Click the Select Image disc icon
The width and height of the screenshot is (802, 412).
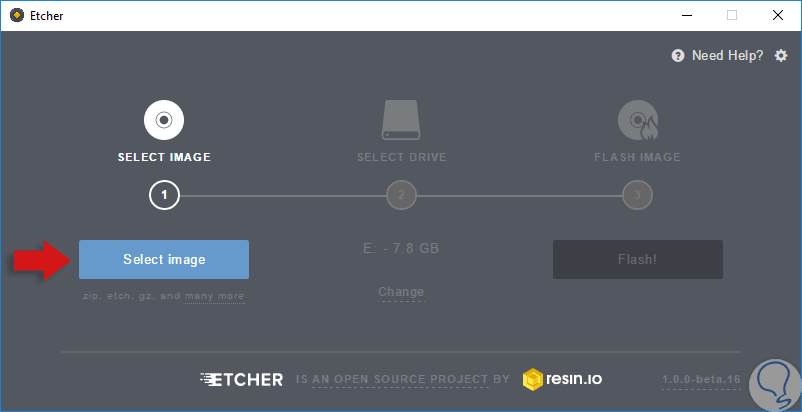[164, 120]
